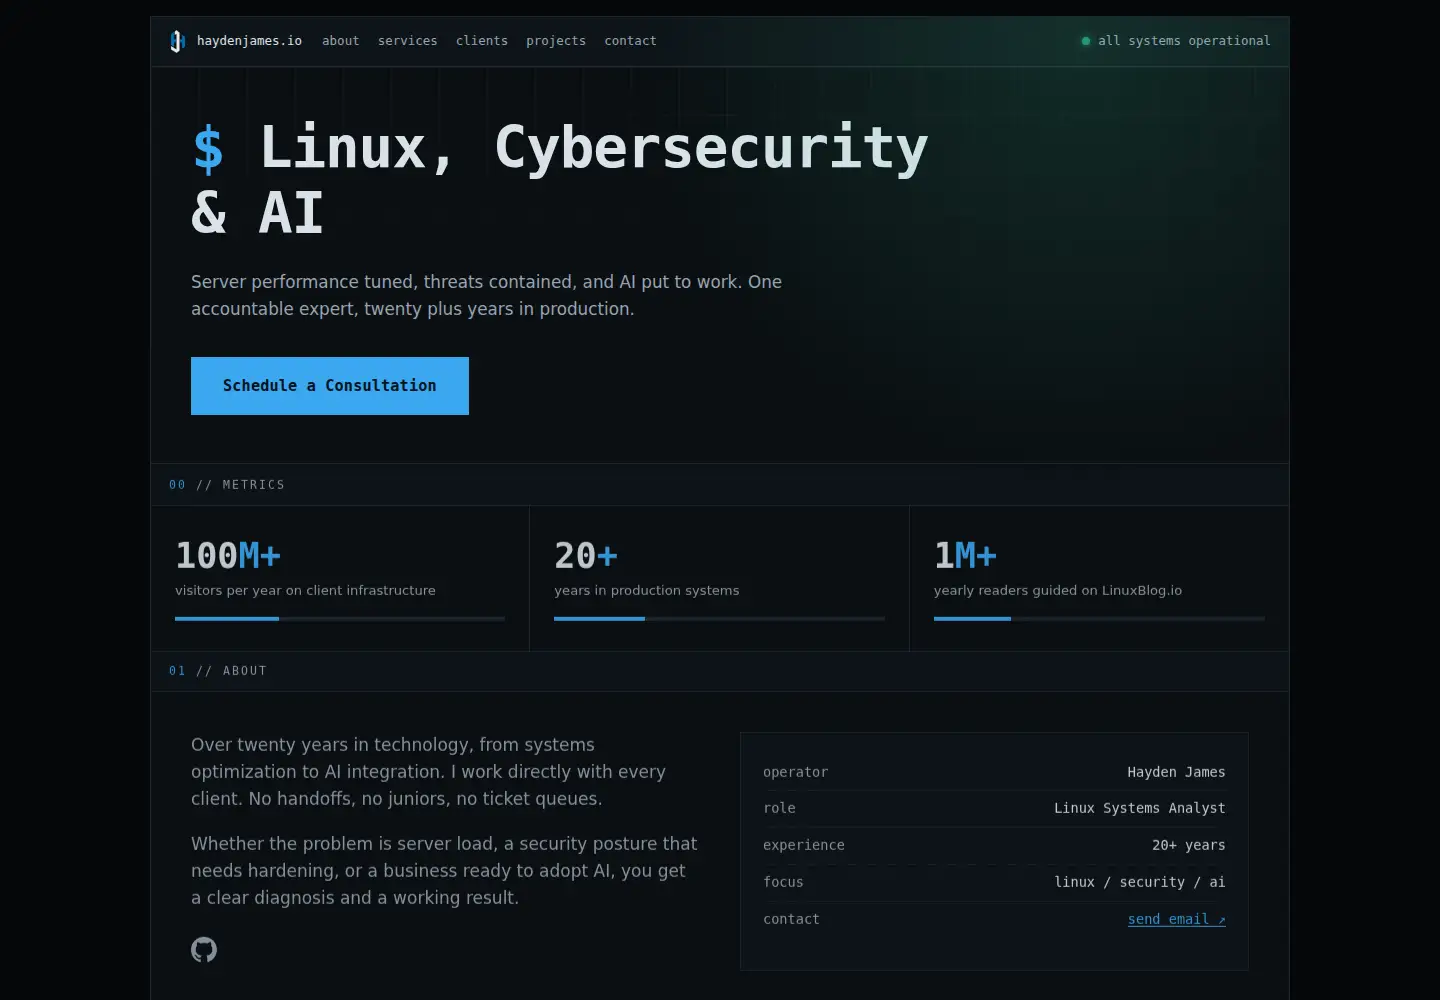This screenshot has height=1000, width=1440.
Task: Click 'yearly readers guided on LinuxBlog.io'
Action: (x=1058, y=591)
